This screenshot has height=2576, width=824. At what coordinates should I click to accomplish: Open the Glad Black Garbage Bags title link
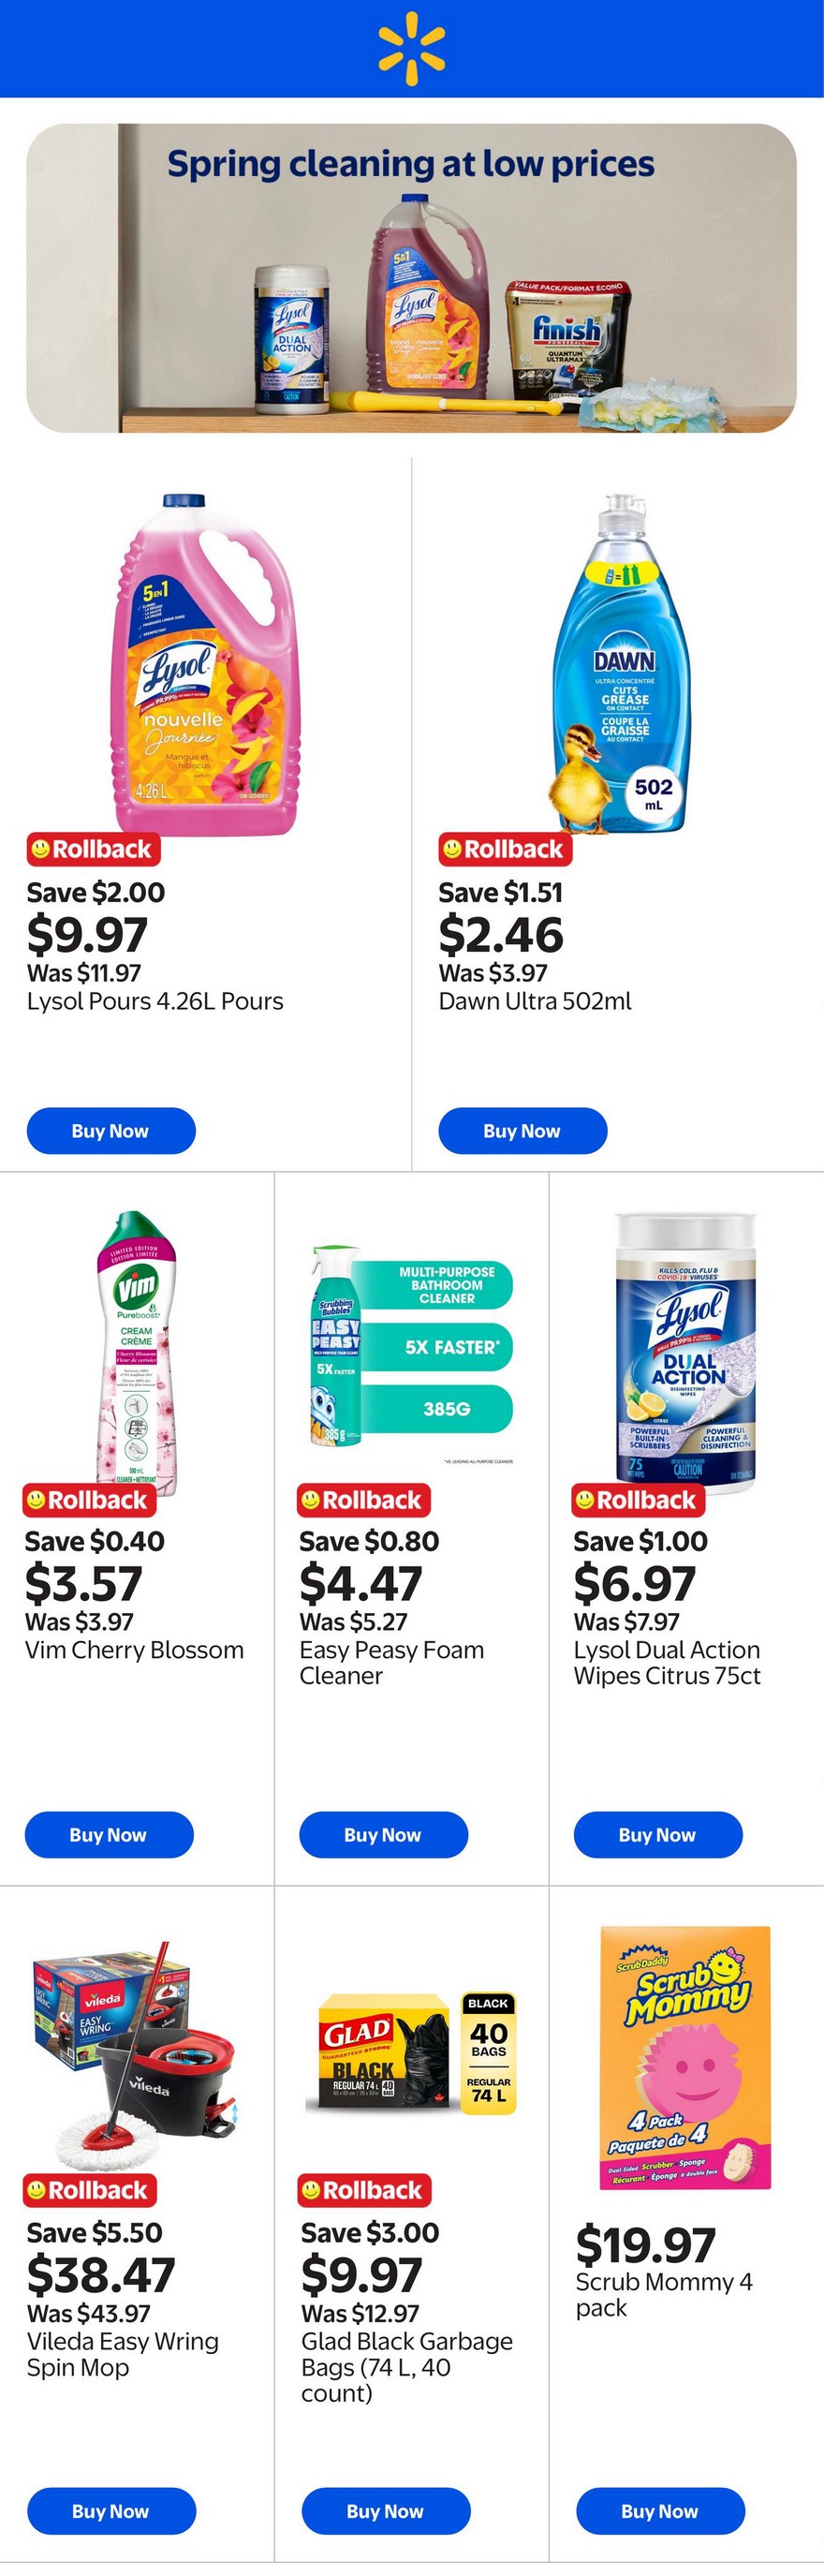pyautogui.click(x=406, y=2367)
